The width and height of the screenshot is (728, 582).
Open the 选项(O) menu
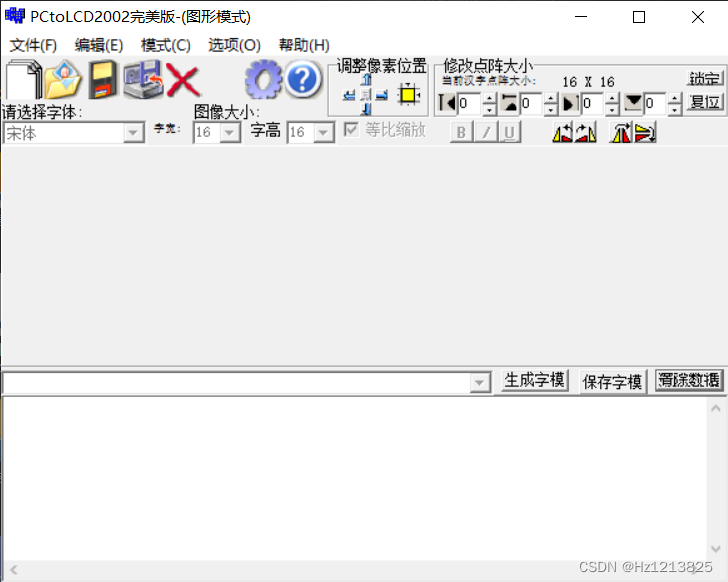[234, 45]
